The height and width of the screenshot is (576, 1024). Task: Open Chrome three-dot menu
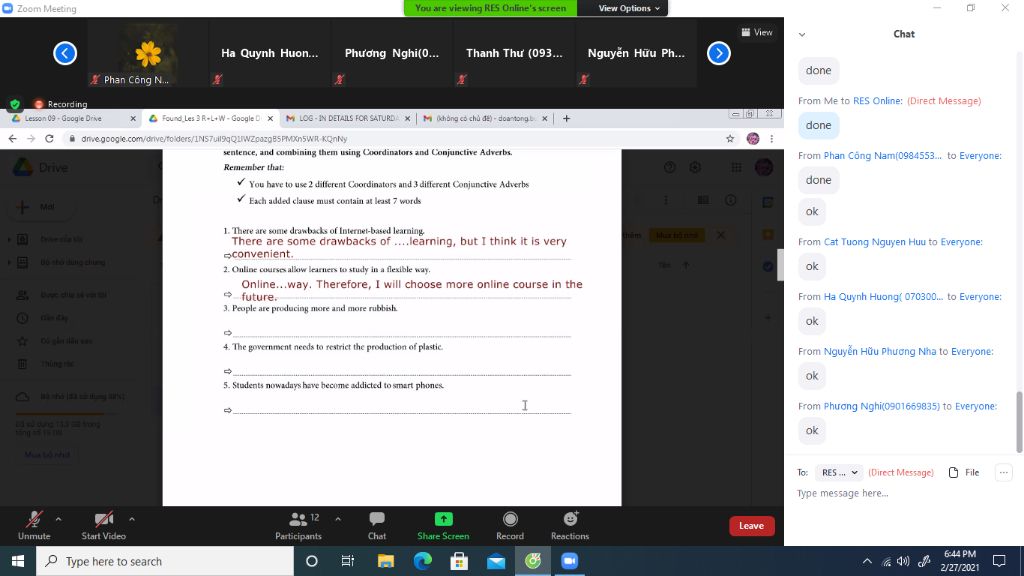pos(771,138)
